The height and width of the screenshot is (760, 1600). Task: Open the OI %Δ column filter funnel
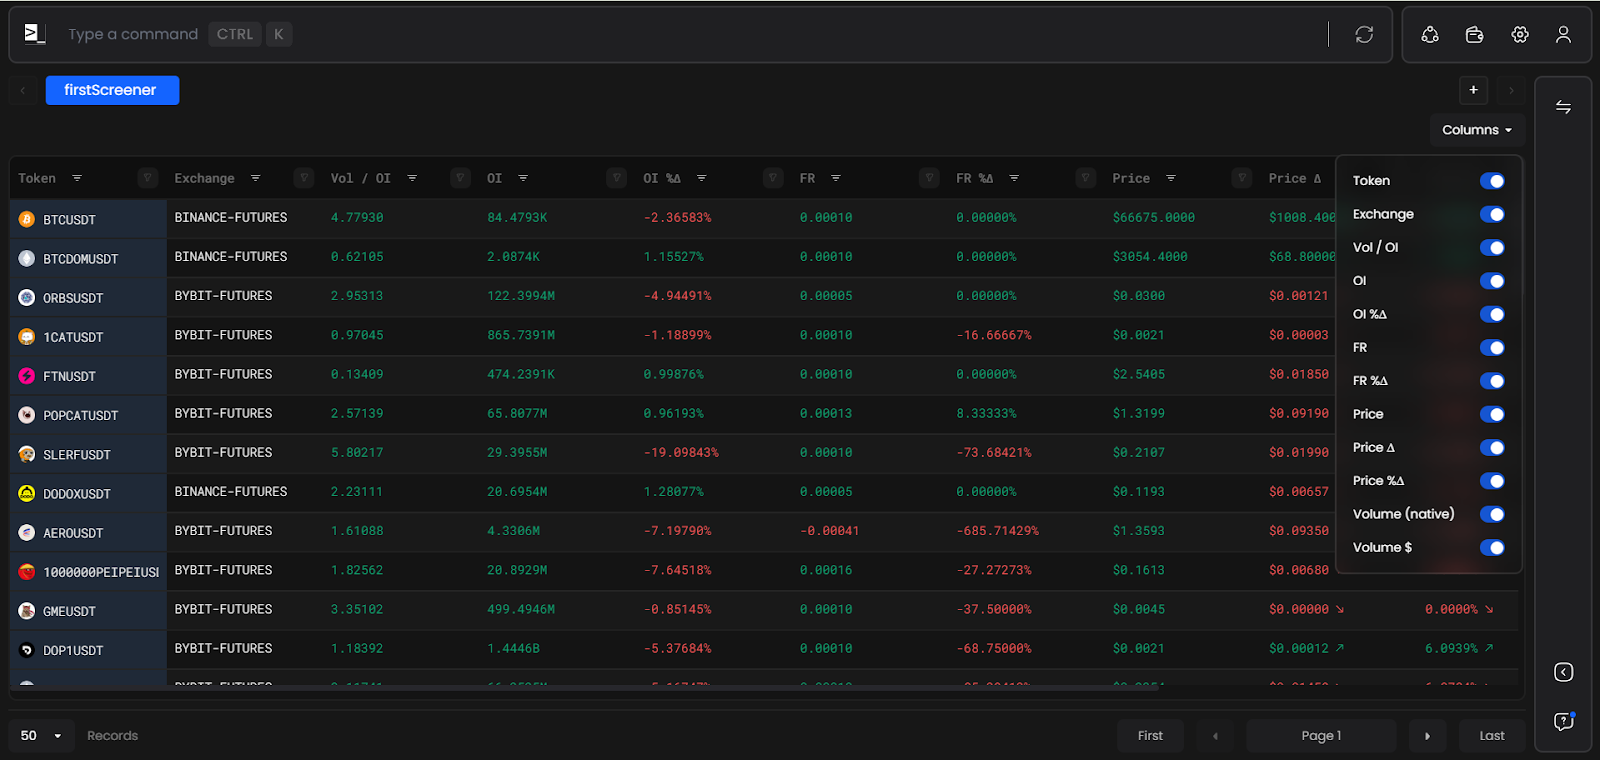point(773,178)
